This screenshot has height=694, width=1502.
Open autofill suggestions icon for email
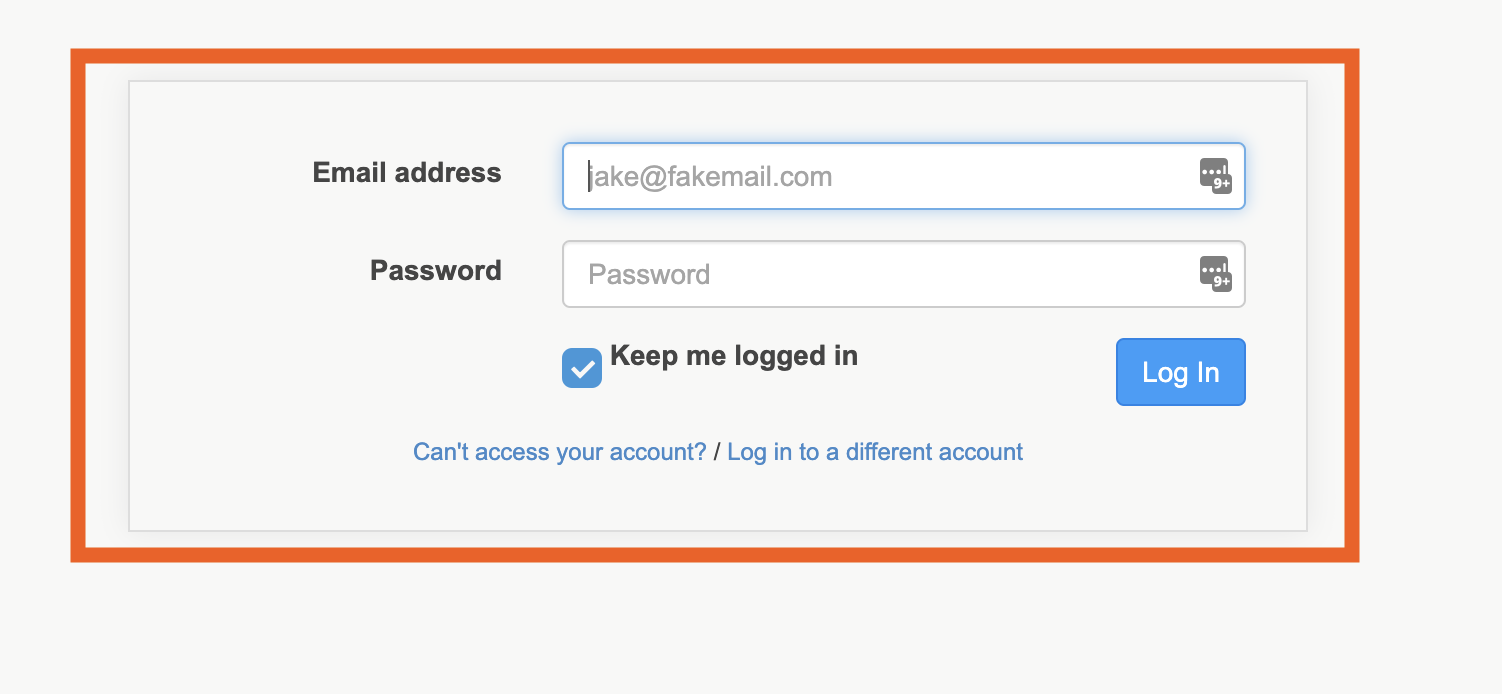[x=1215, y=176]
